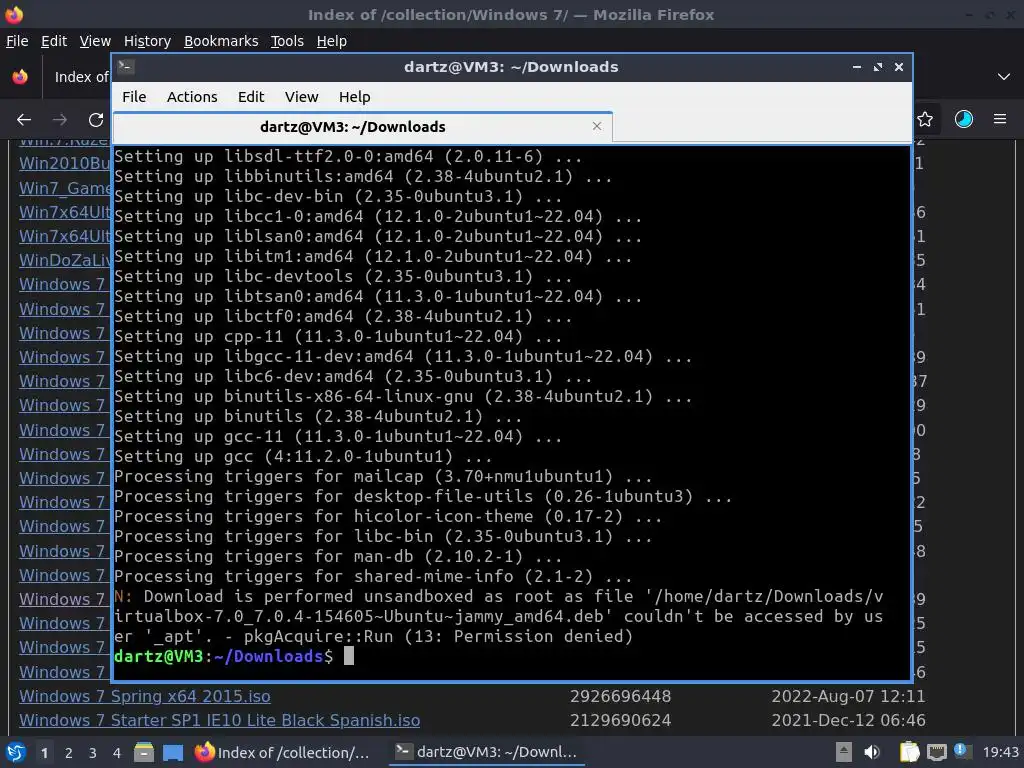
Task: Go back in Firefox
Action: pyautogui.click(x=24, y=120)
